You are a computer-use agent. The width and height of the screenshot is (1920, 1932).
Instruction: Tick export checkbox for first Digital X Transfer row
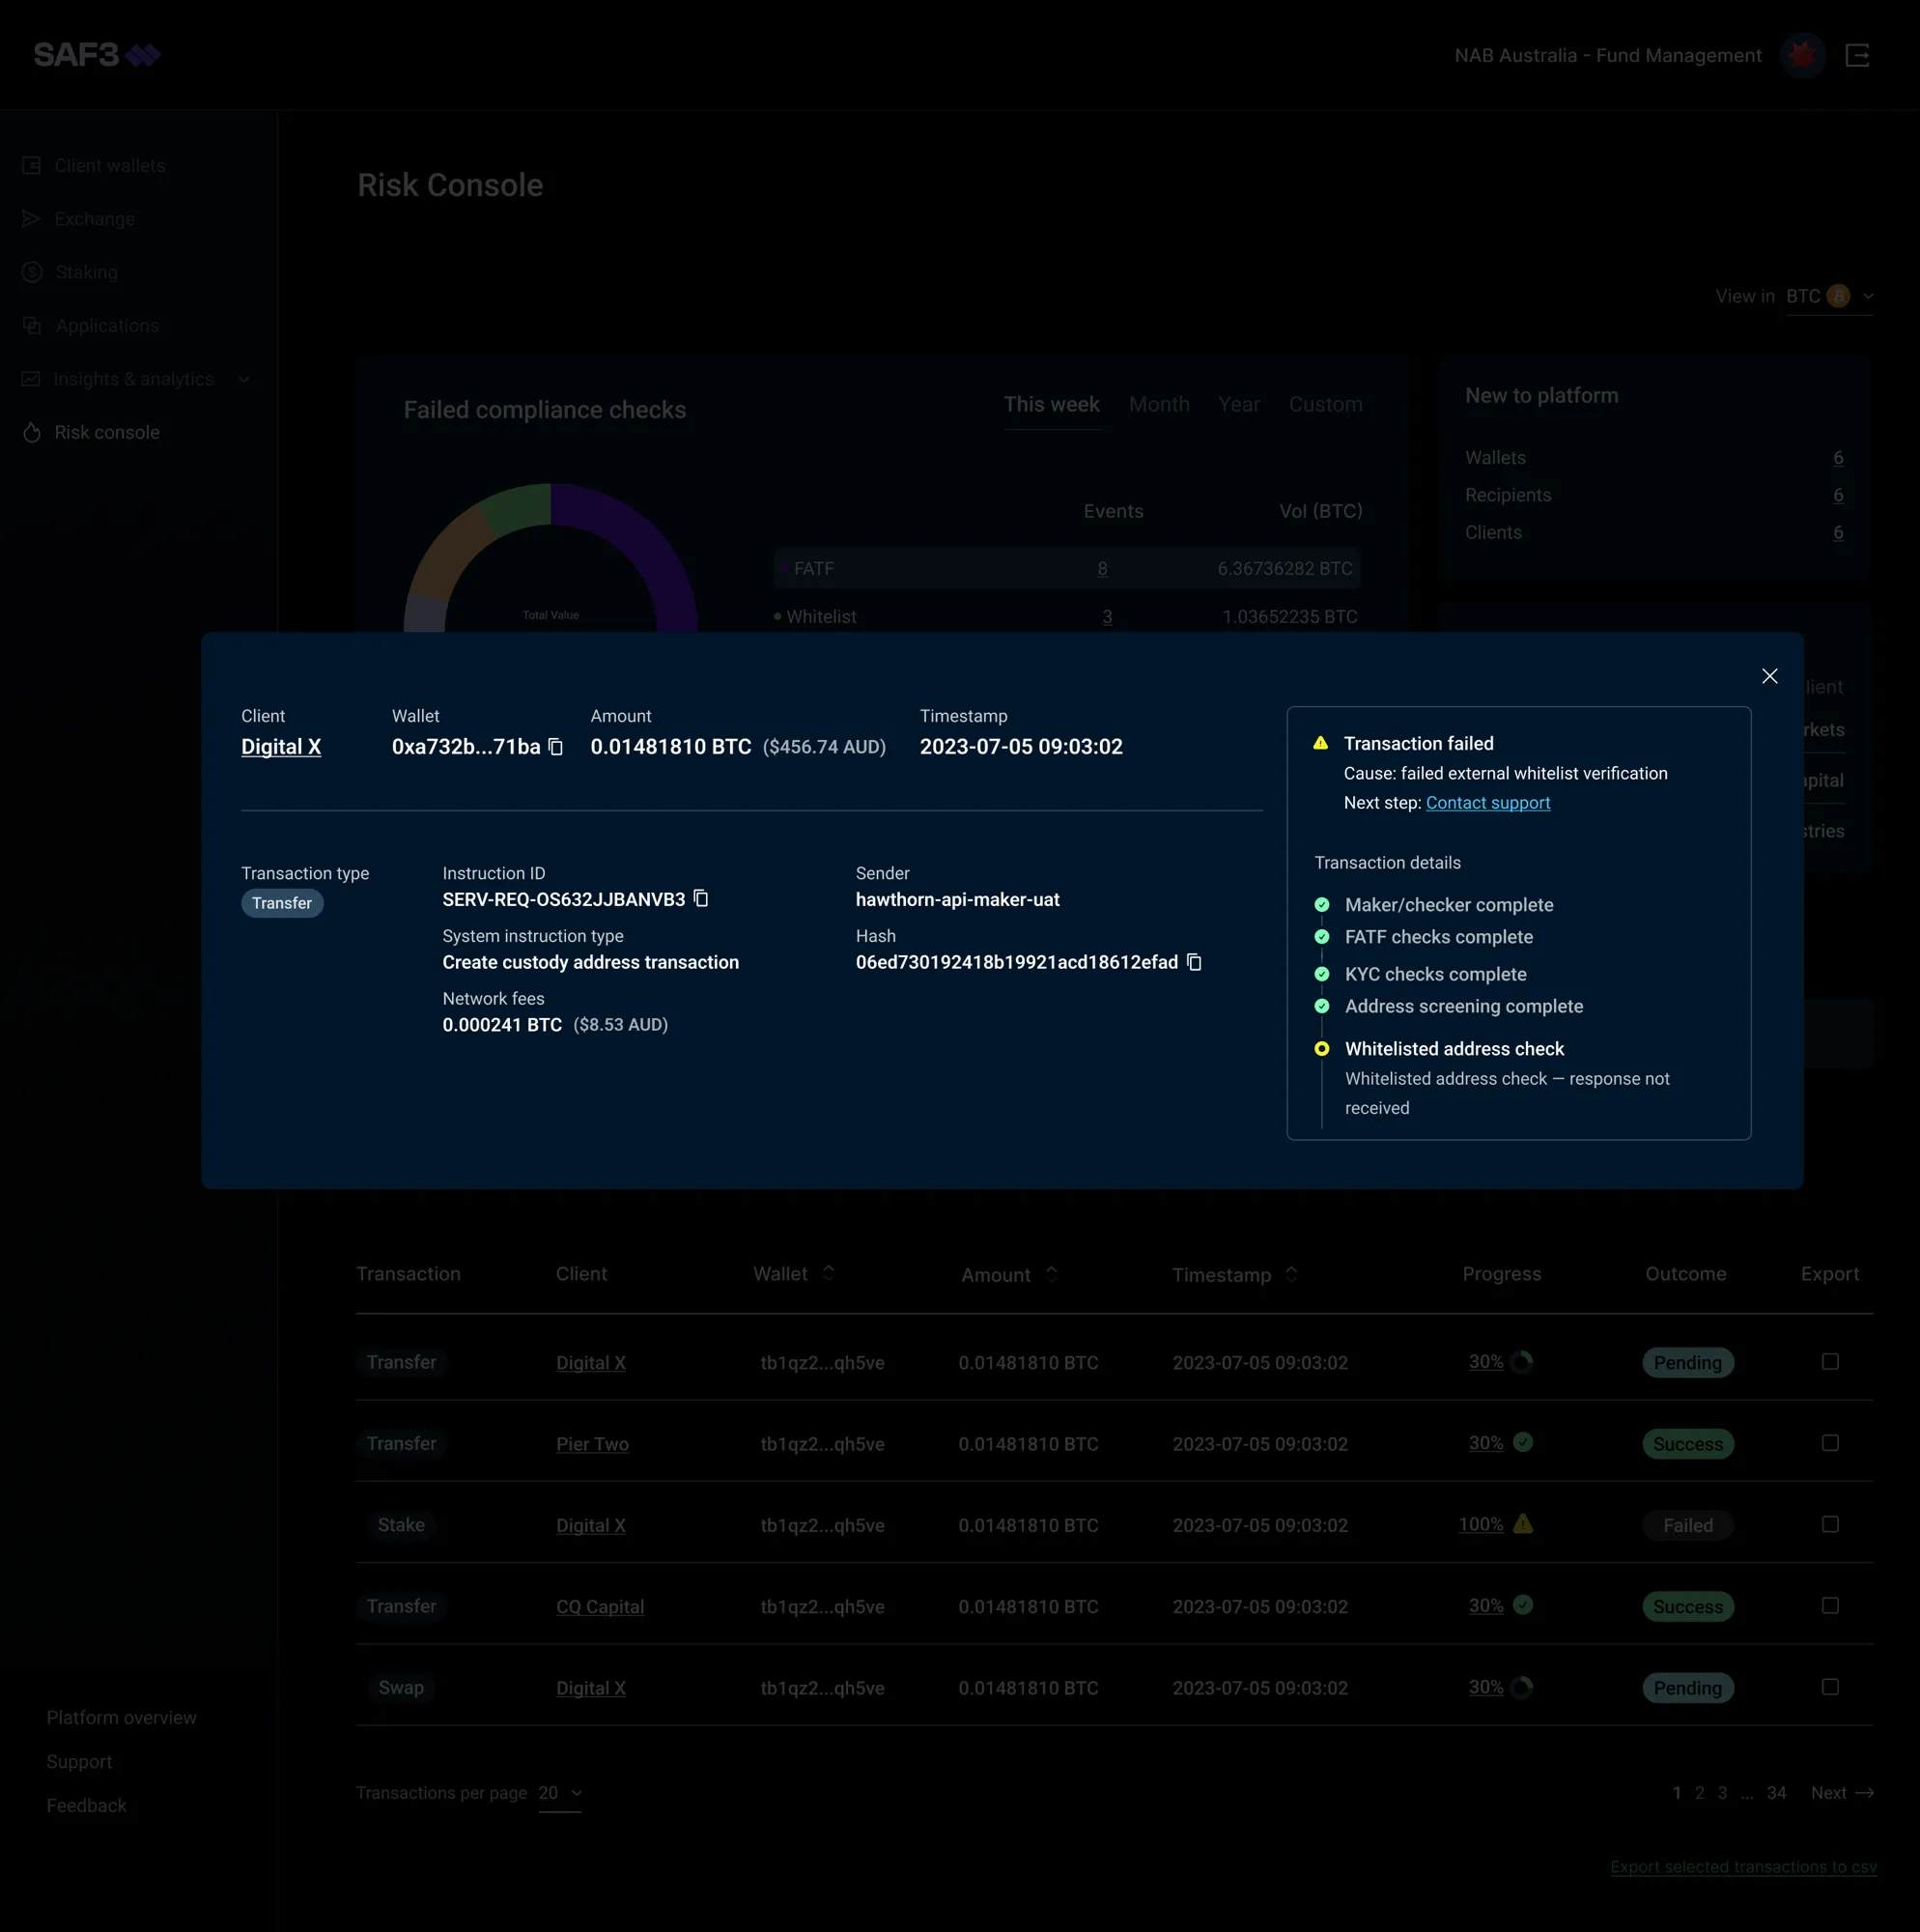coord(1830,1362)
